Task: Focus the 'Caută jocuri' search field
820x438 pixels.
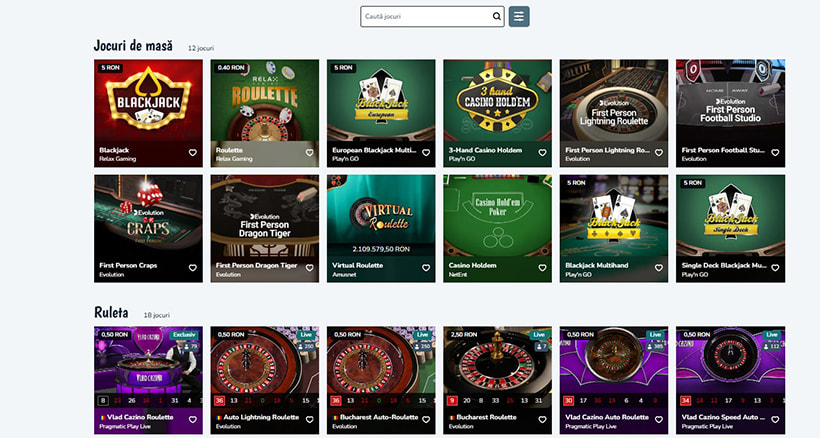Action: (x=432, y=16)
